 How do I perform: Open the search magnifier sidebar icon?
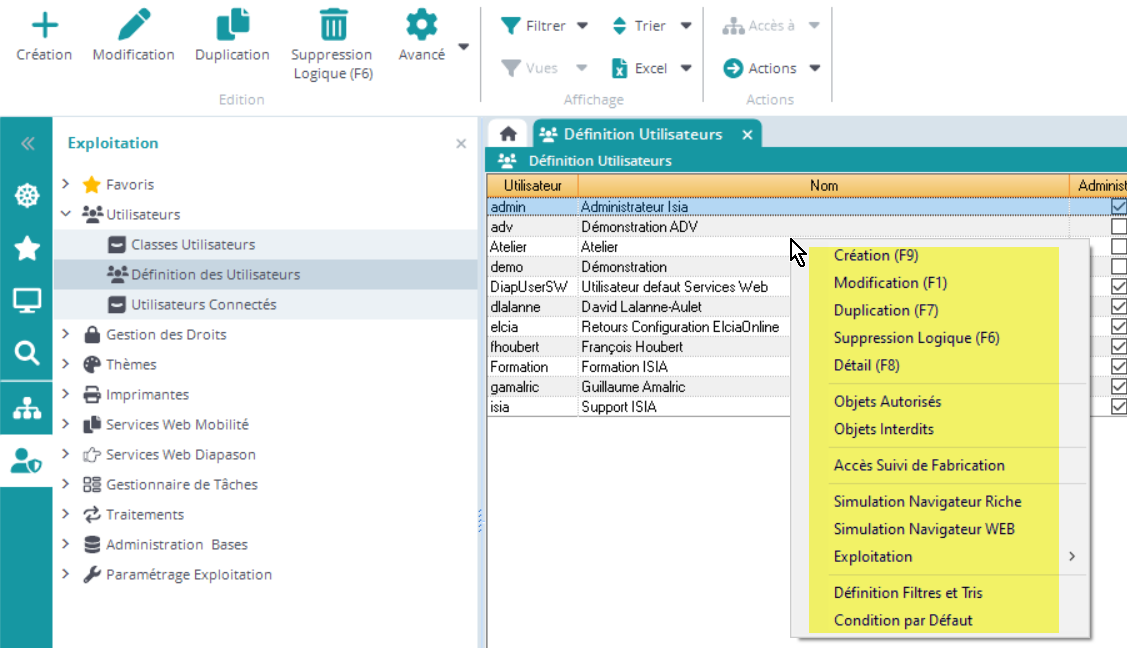click(26, 352)
